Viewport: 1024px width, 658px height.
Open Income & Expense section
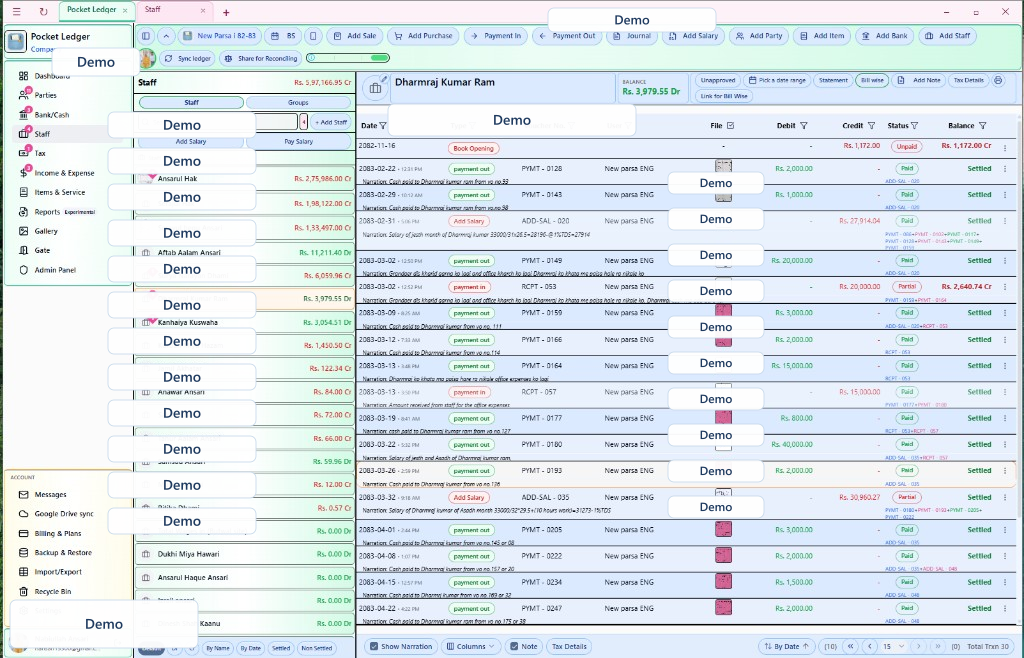pos(64,173)
